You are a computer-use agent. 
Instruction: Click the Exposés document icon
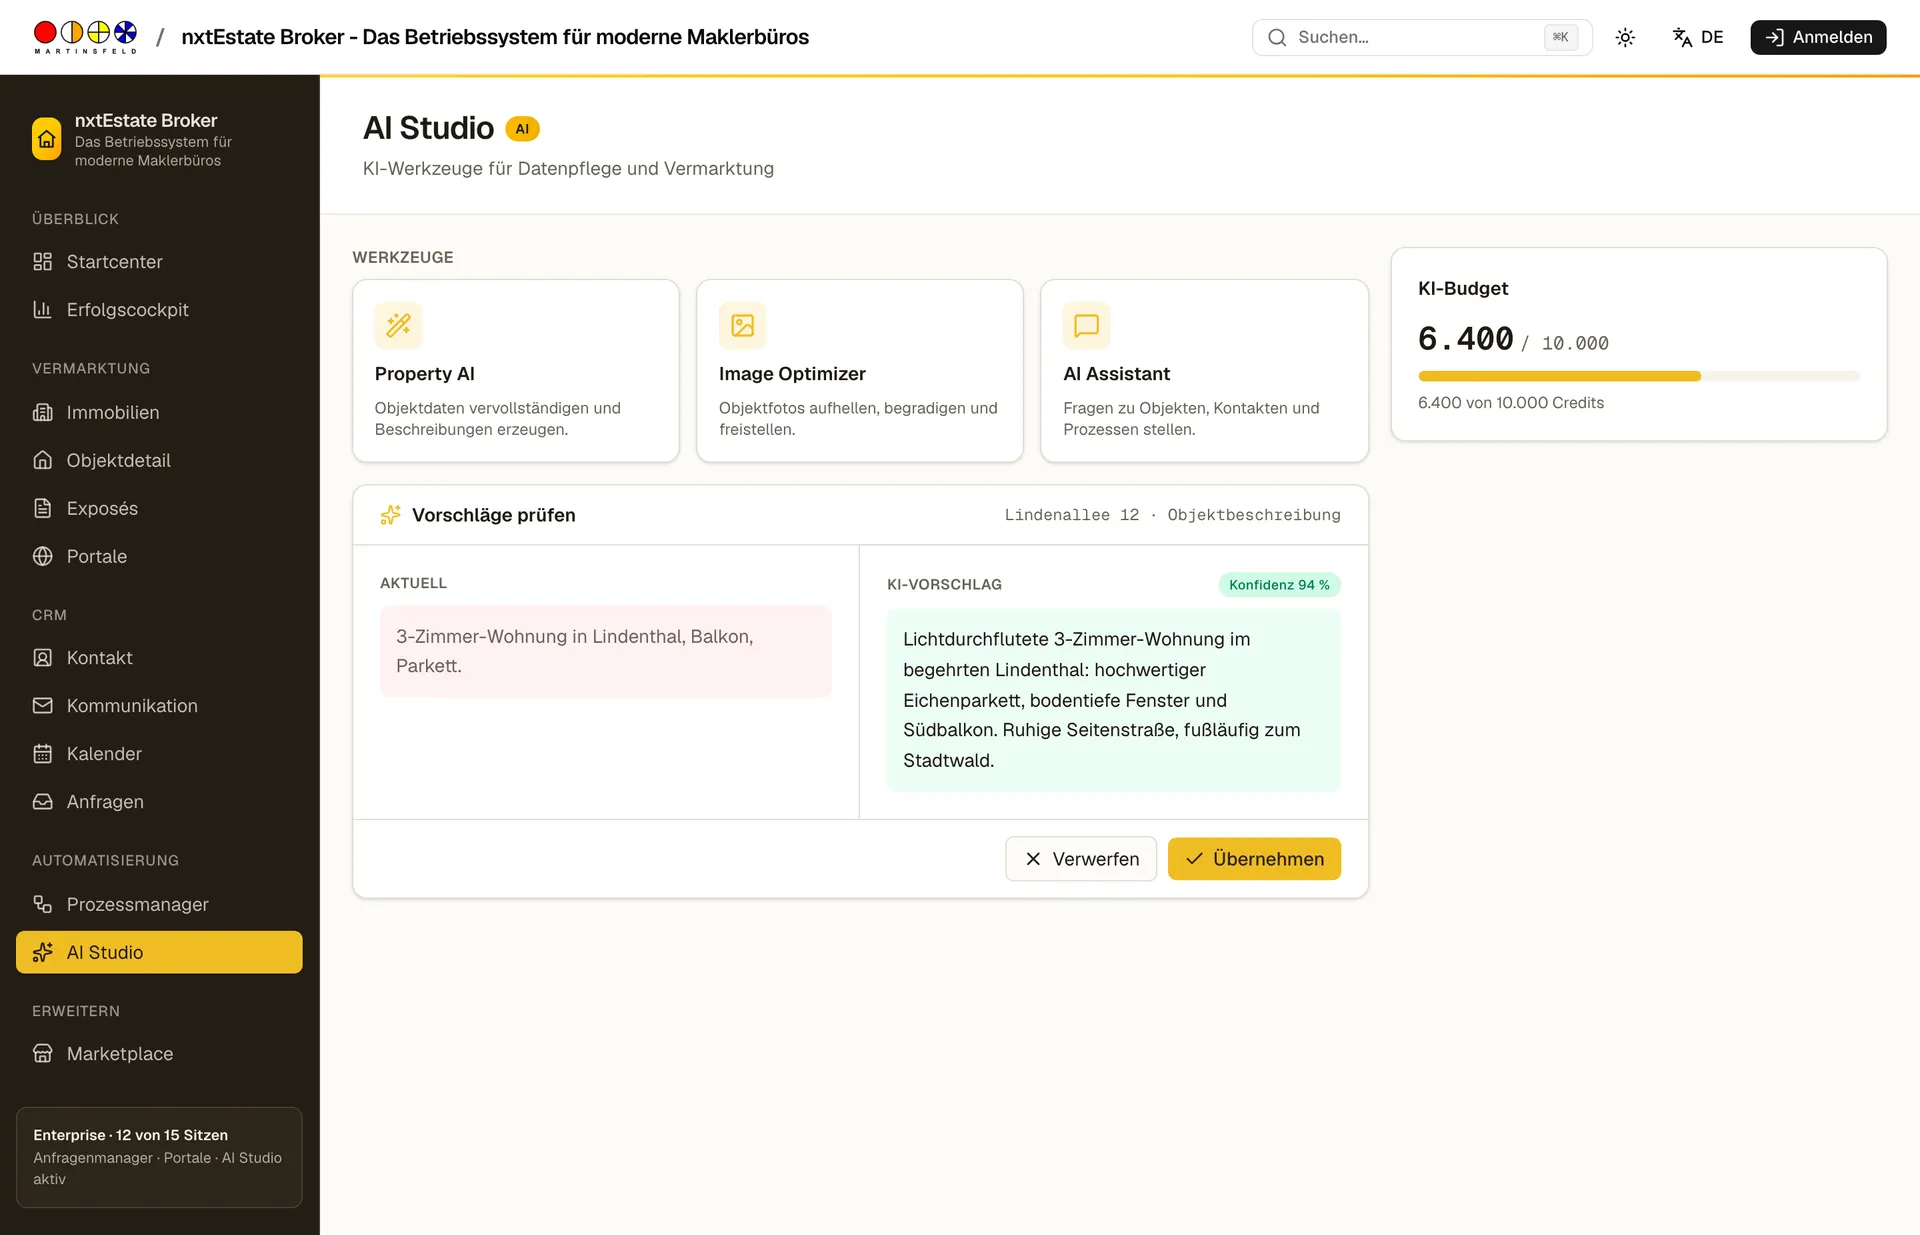click(42, 508)
